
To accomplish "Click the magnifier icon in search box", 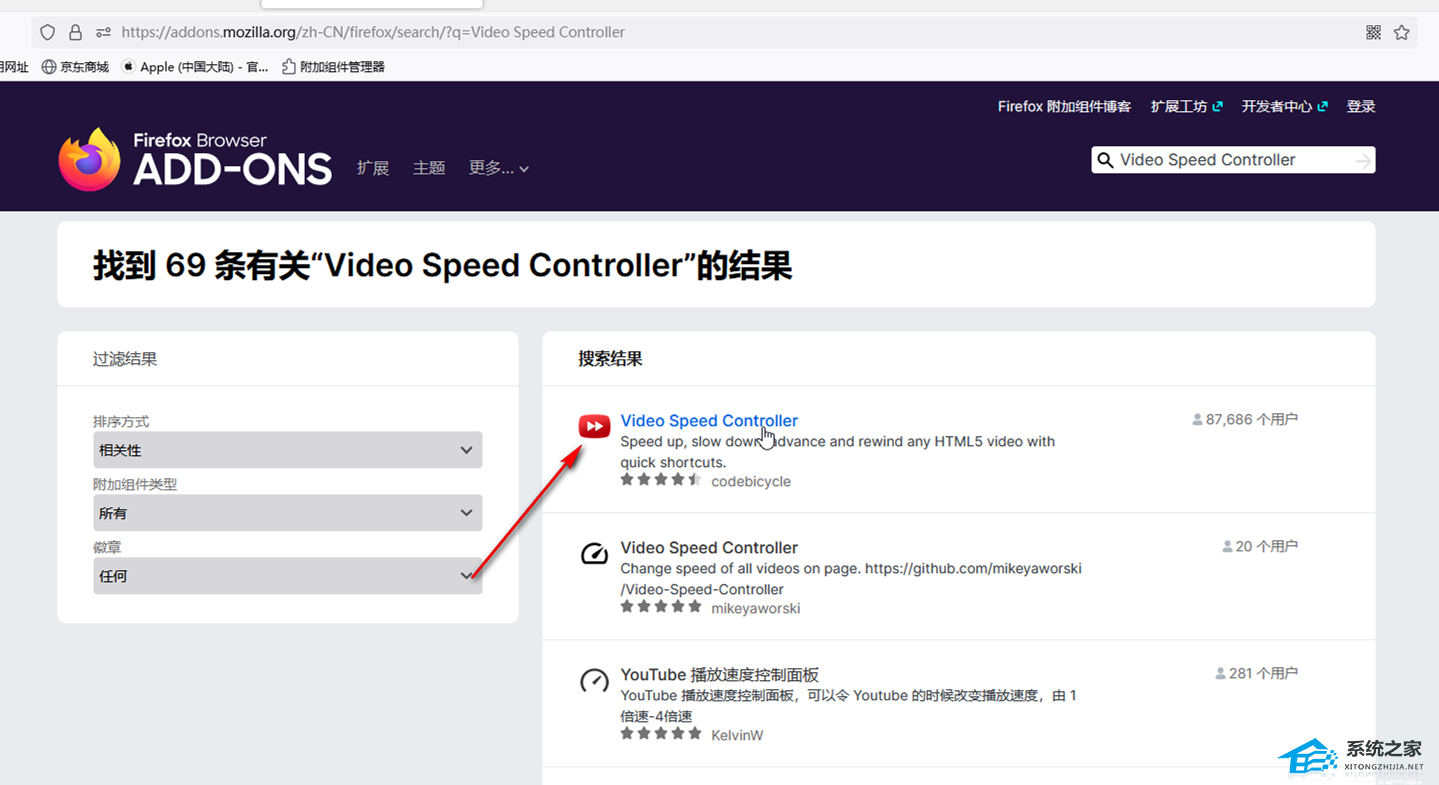I will (1105, 160).
